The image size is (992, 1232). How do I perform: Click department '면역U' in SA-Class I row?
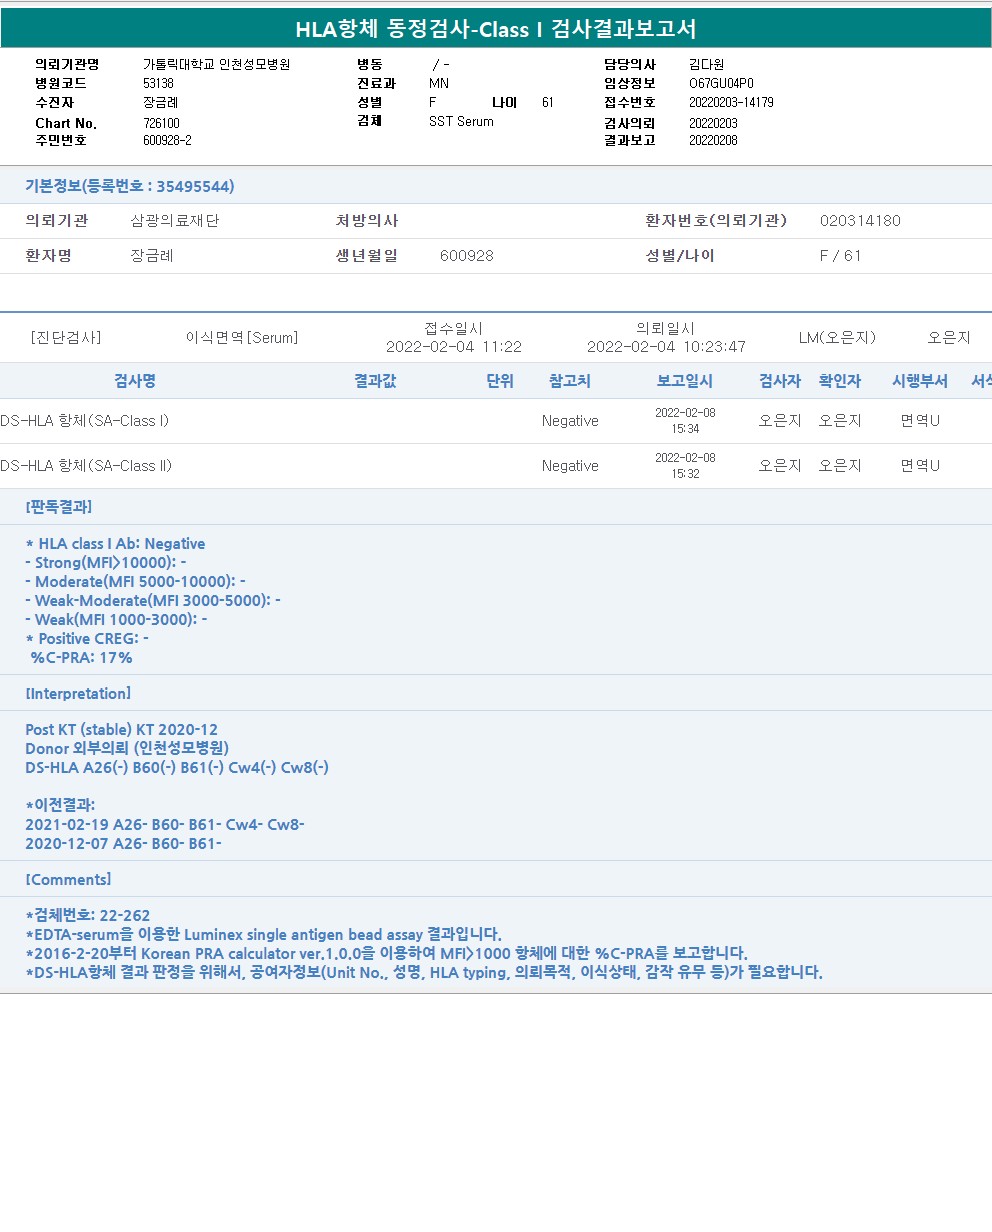(x=920, y=421)
